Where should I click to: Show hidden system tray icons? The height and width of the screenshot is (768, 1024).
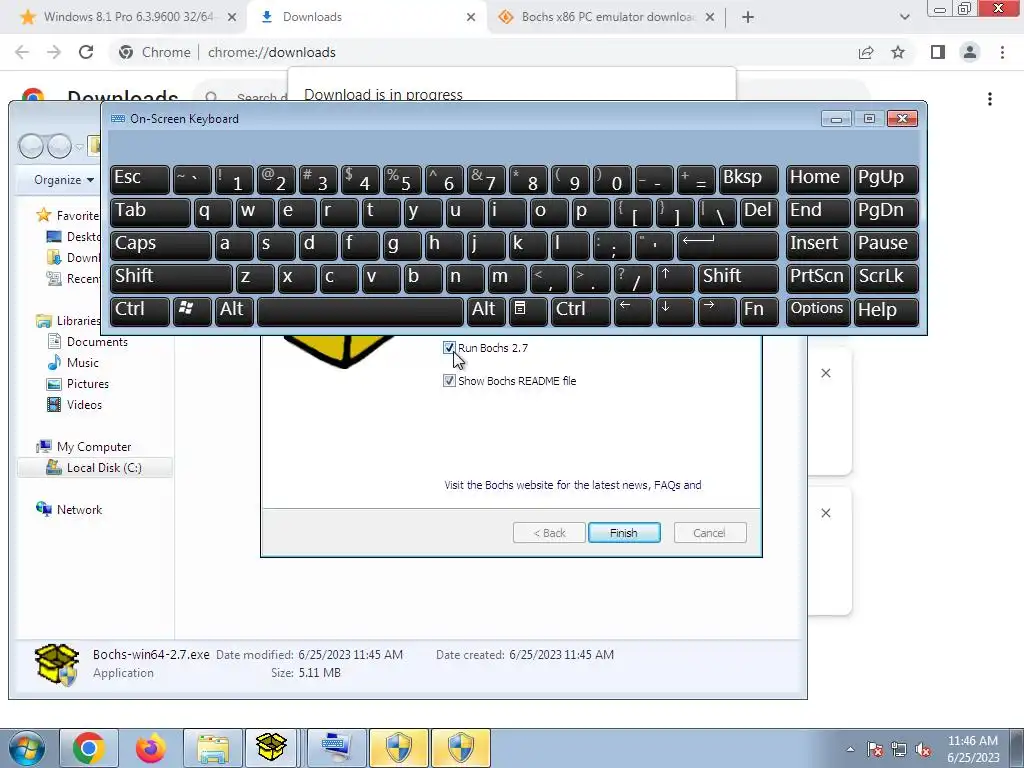850,750
